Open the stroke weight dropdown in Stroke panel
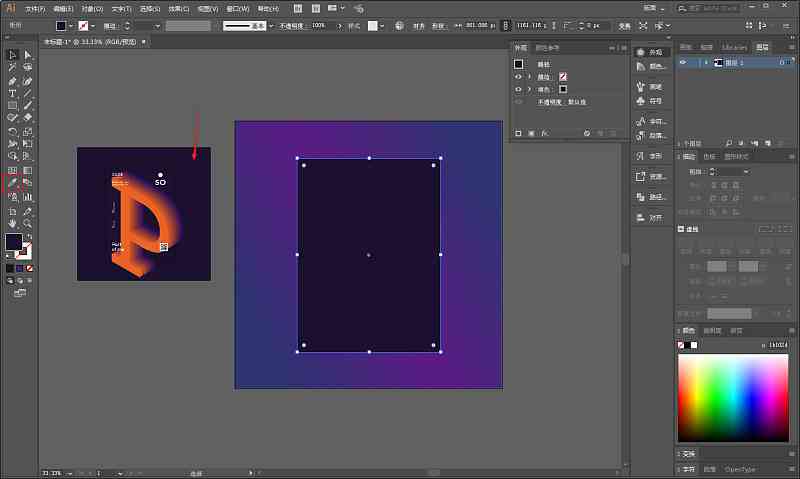 click(x=746, y=172)
